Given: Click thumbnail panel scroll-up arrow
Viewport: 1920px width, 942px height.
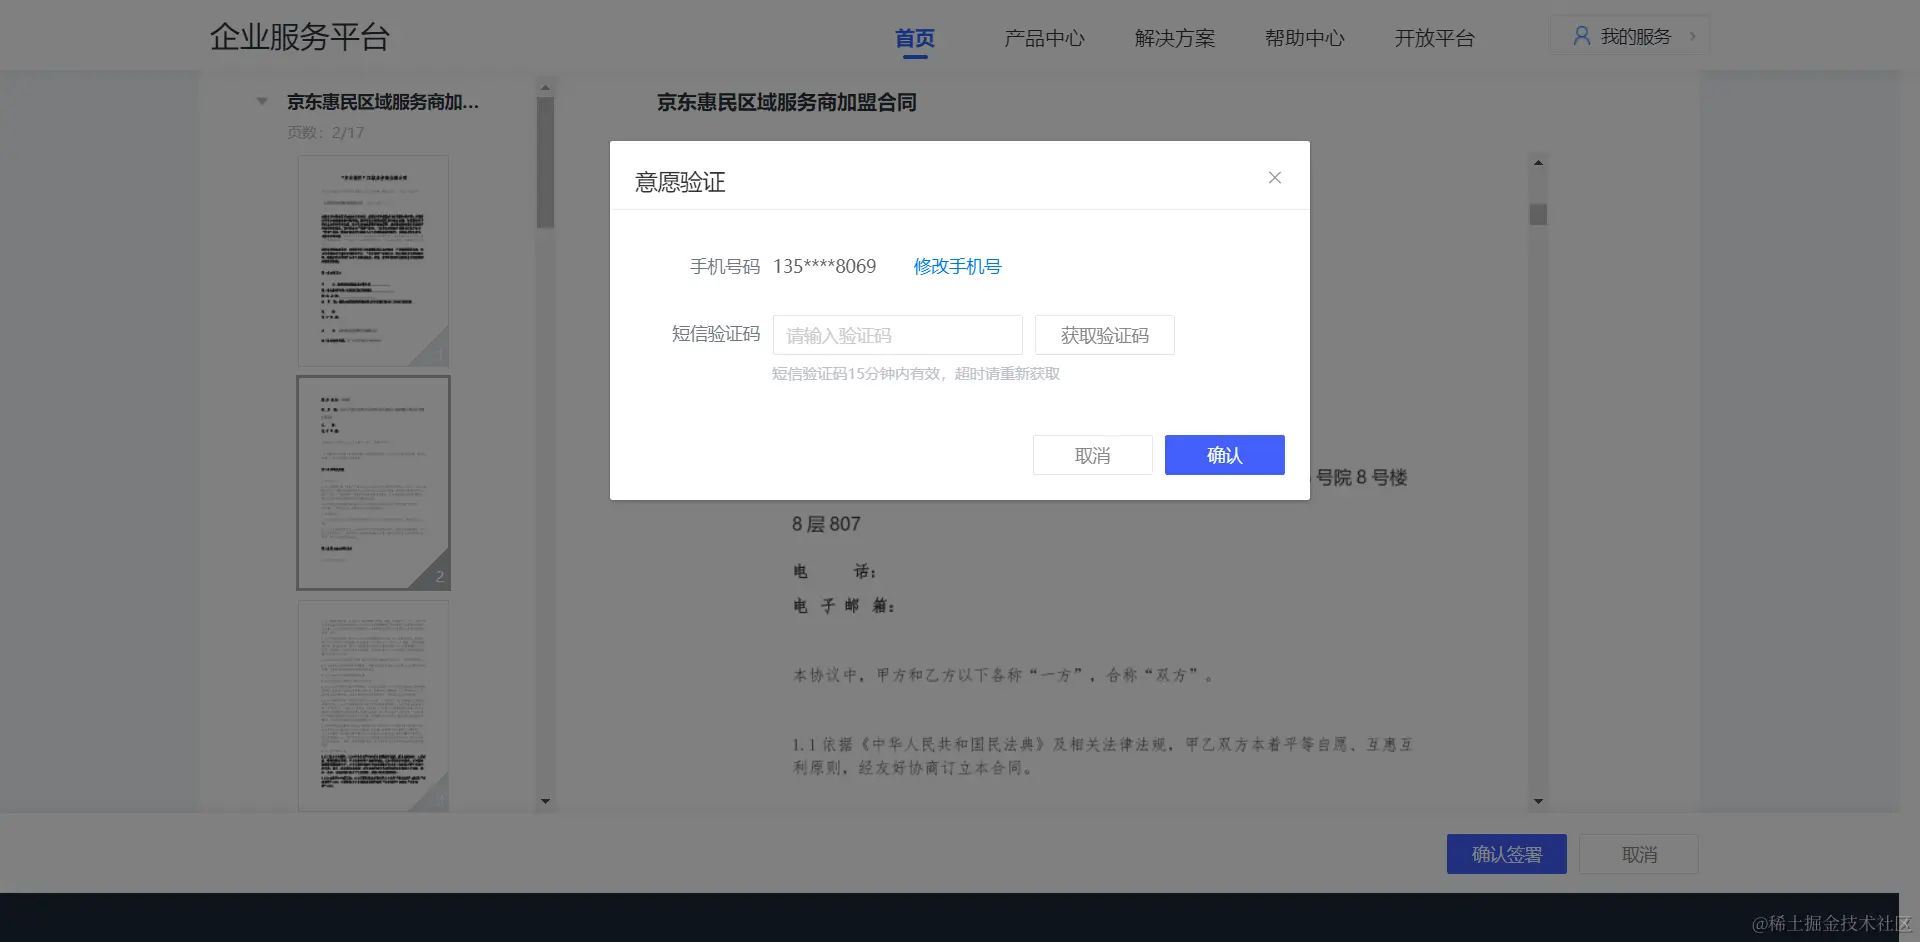Looking at the screenshot, I should pyautogui.click(x=545, y=88).
